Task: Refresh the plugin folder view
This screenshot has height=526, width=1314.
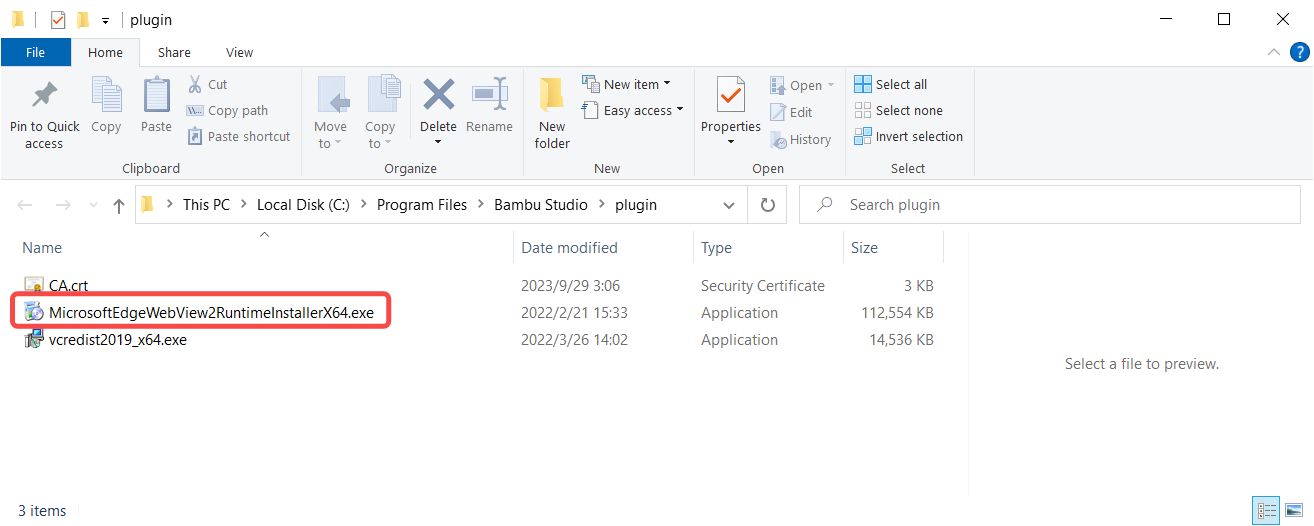Action: point(768,205)
